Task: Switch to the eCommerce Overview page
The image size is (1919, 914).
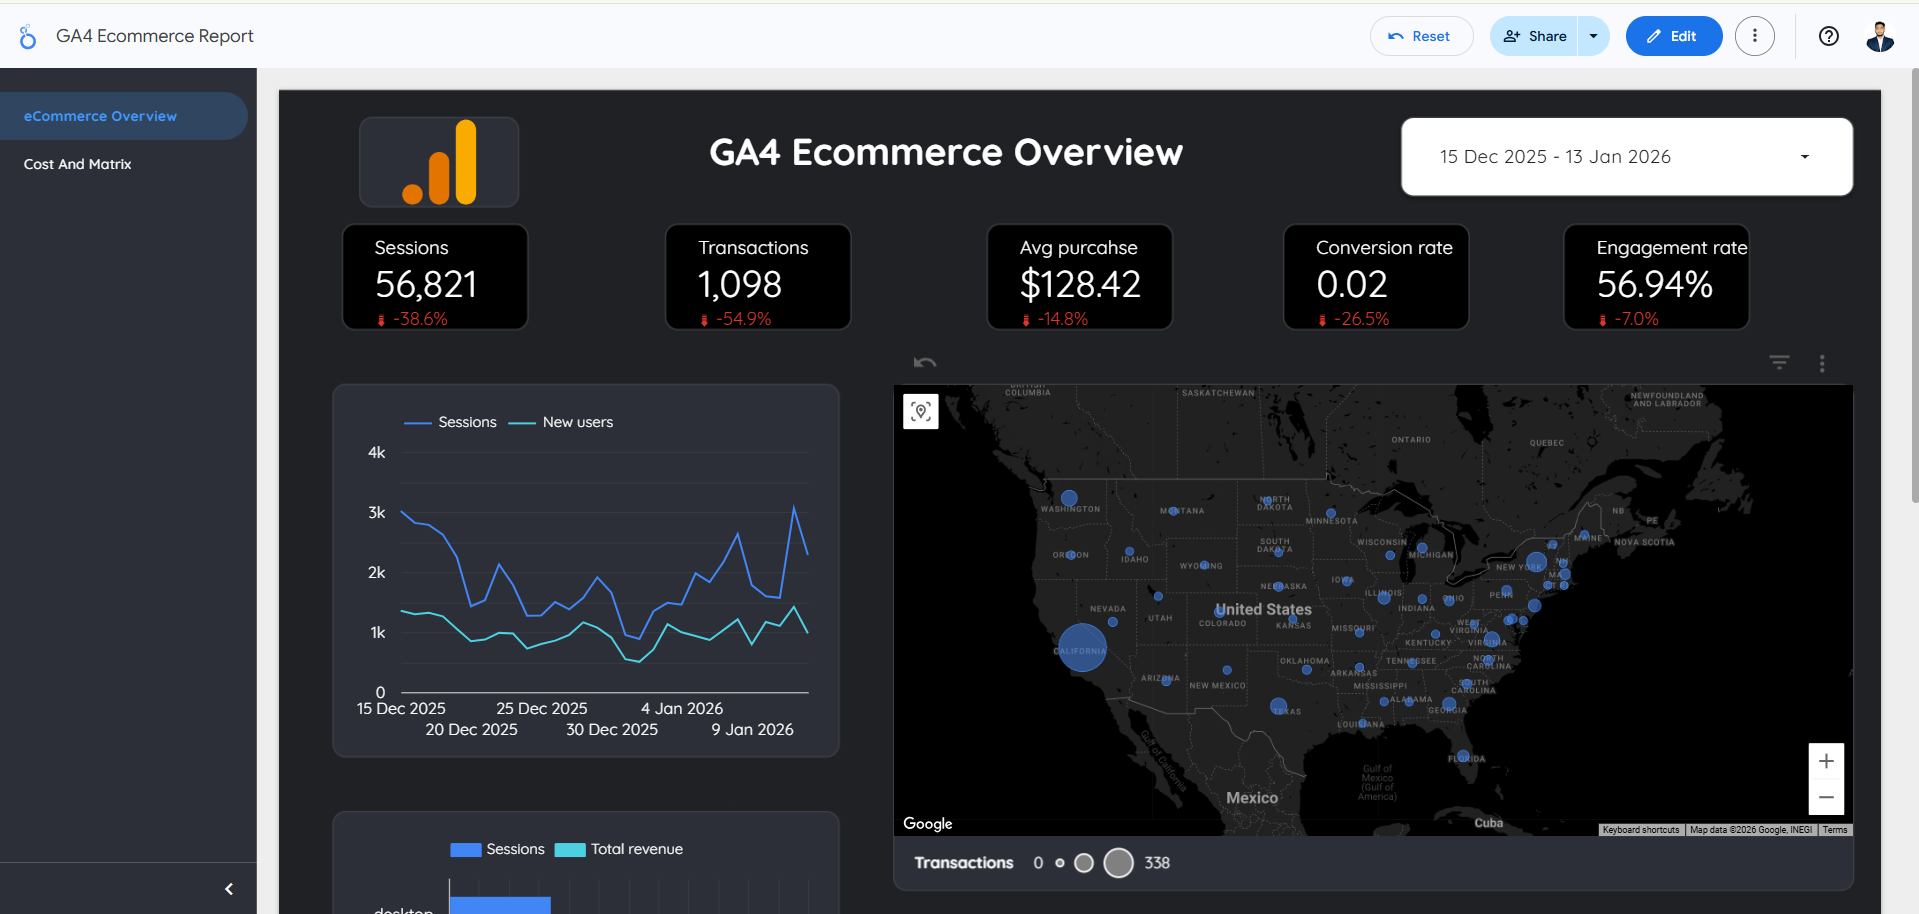Action: 124,116
